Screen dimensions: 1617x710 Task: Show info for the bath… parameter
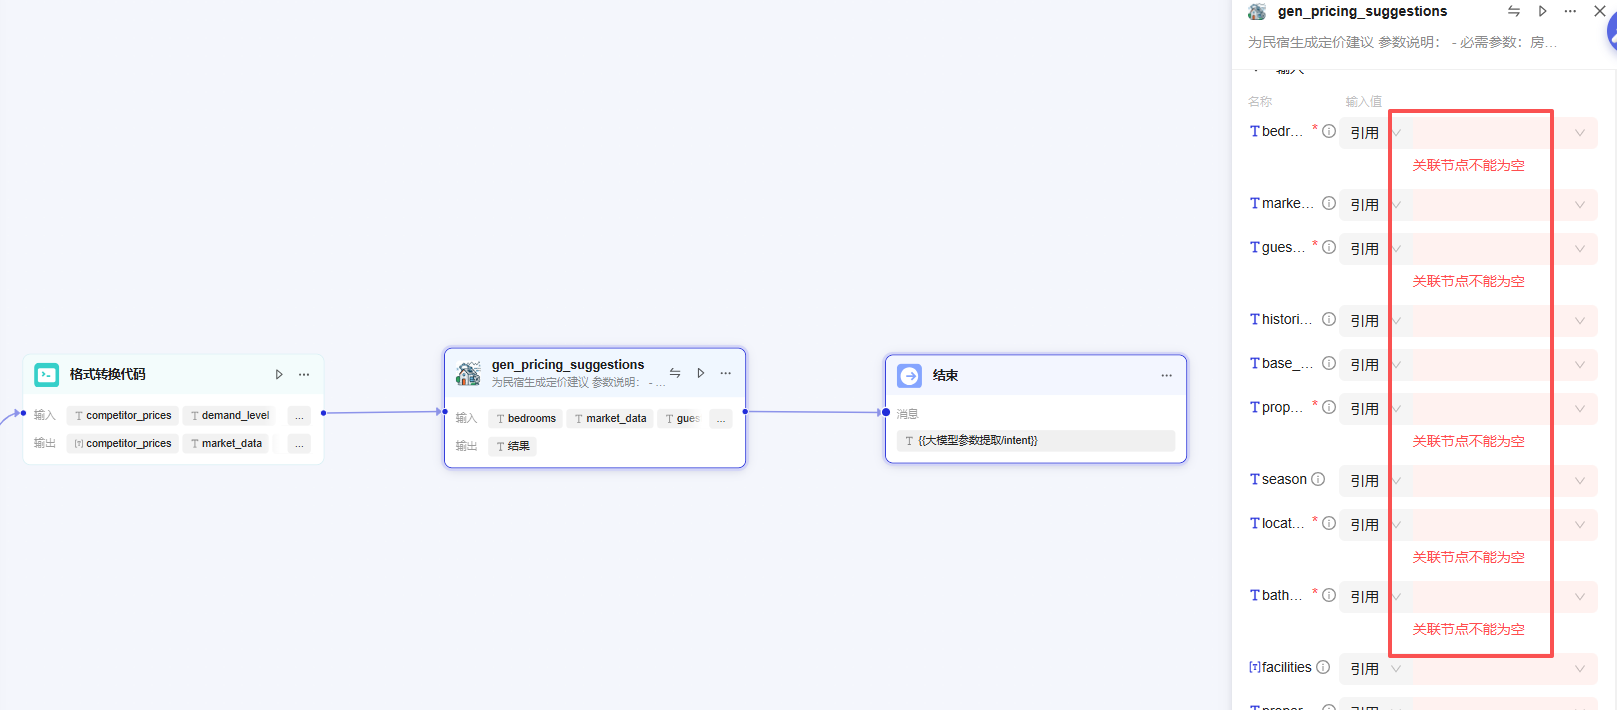(1329, 595)
